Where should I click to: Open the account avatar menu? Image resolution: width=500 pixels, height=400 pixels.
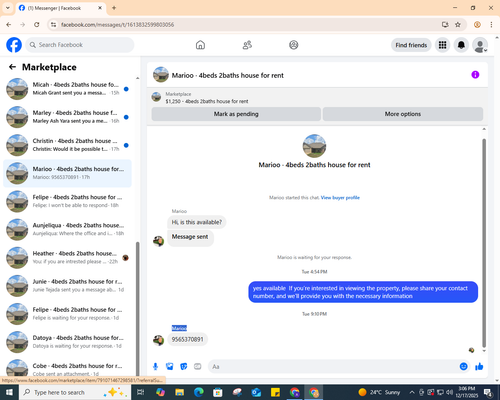pos(480,45)
